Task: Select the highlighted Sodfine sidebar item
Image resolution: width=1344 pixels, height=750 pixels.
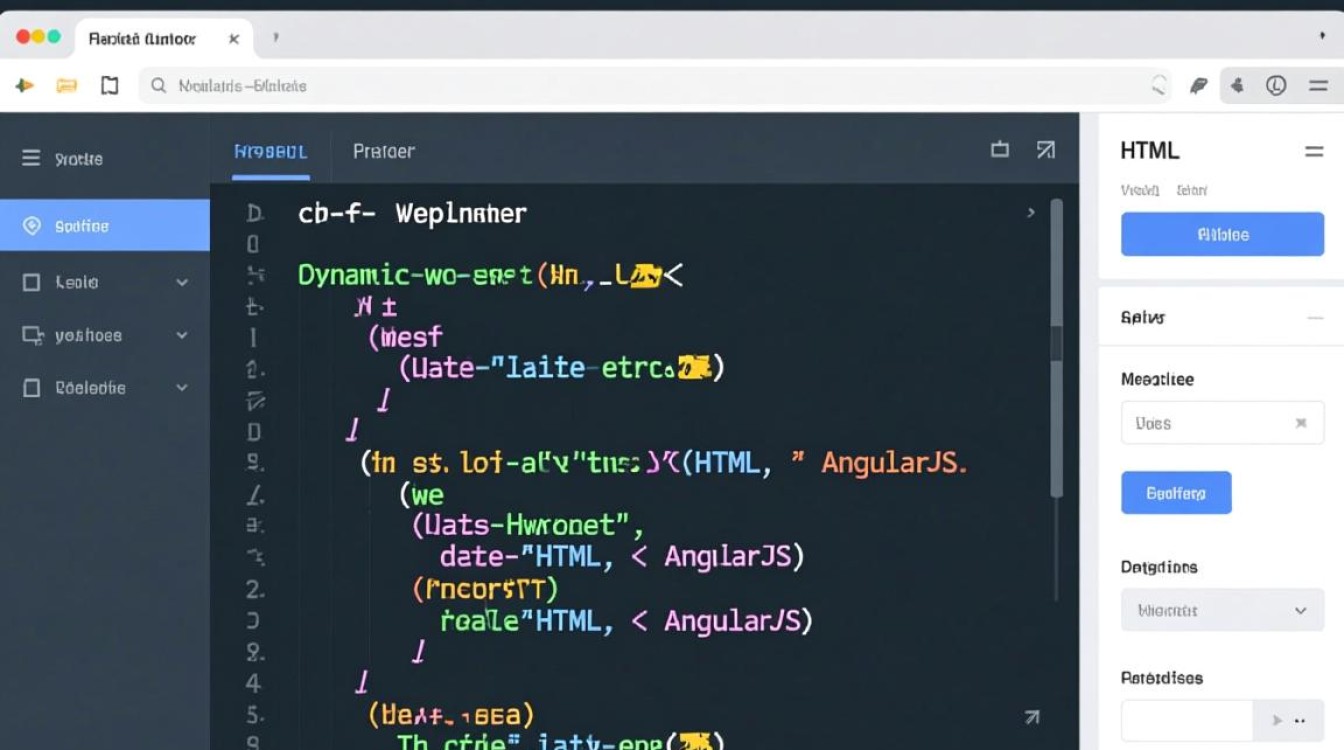Action: pyautogui.click(x=105, y=226)
